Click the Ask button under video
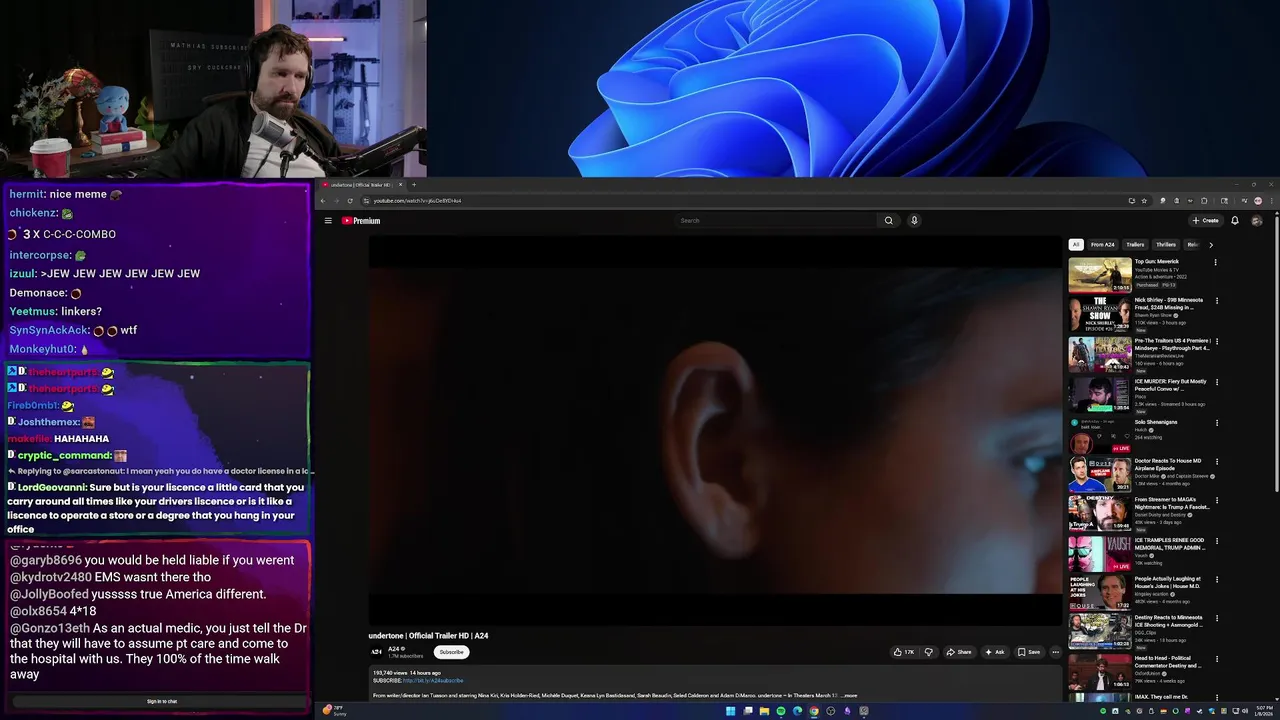Screen dimensions: 1280x720 tap(995, 652)
